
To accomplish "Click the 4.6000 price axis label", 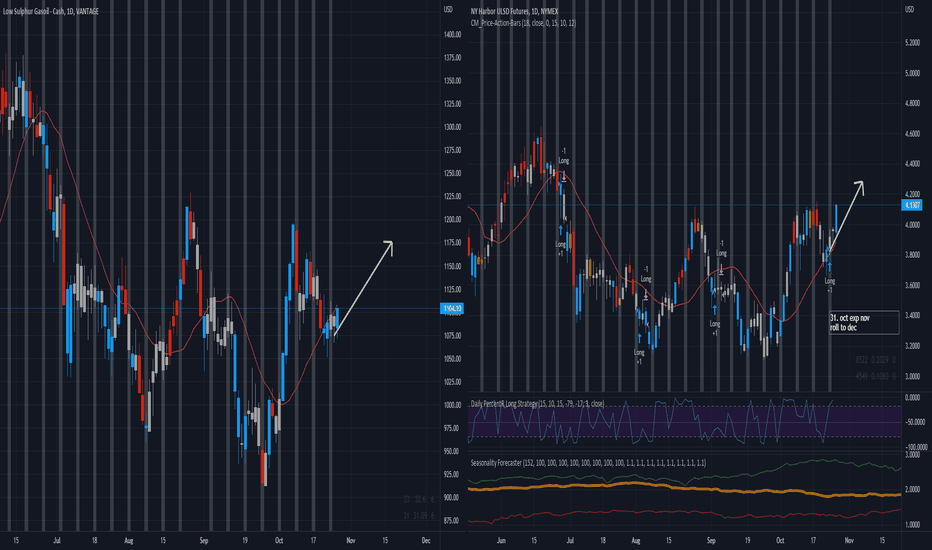I will pyautogui.click(x=912, y=134).
